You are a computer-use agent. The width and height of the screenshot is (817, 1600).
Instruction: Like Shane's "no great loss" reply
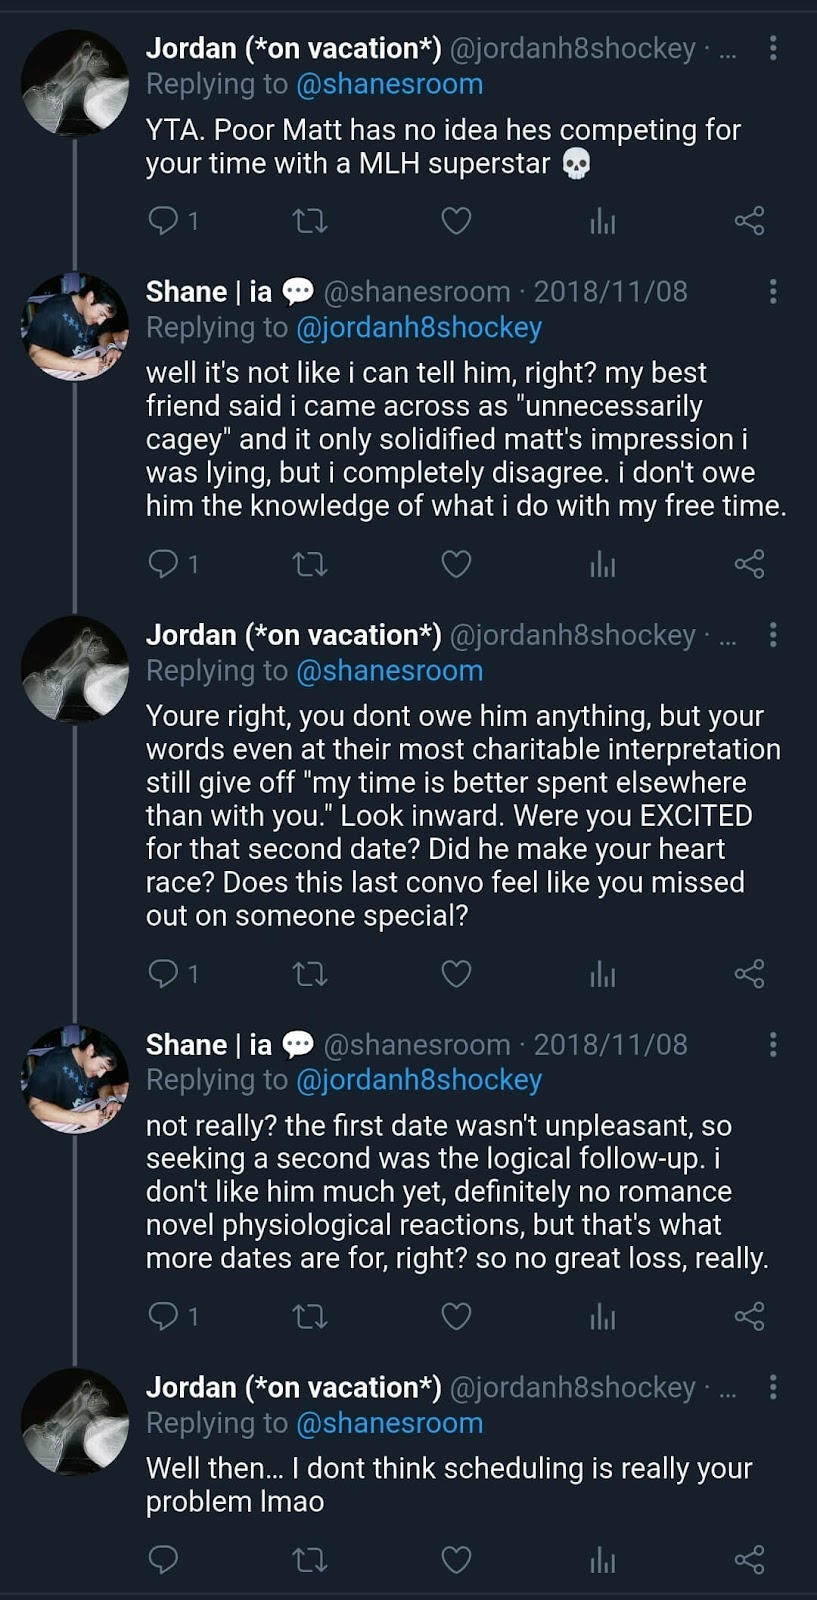point(456,1316)
